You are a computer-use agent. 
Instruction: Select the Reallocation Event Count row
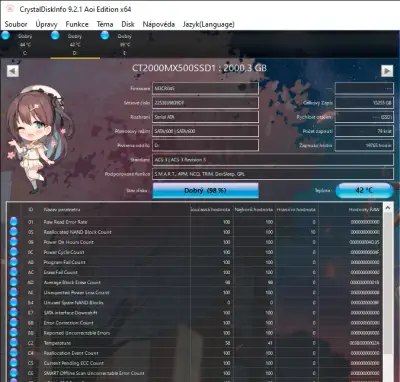tap(195, 353)
